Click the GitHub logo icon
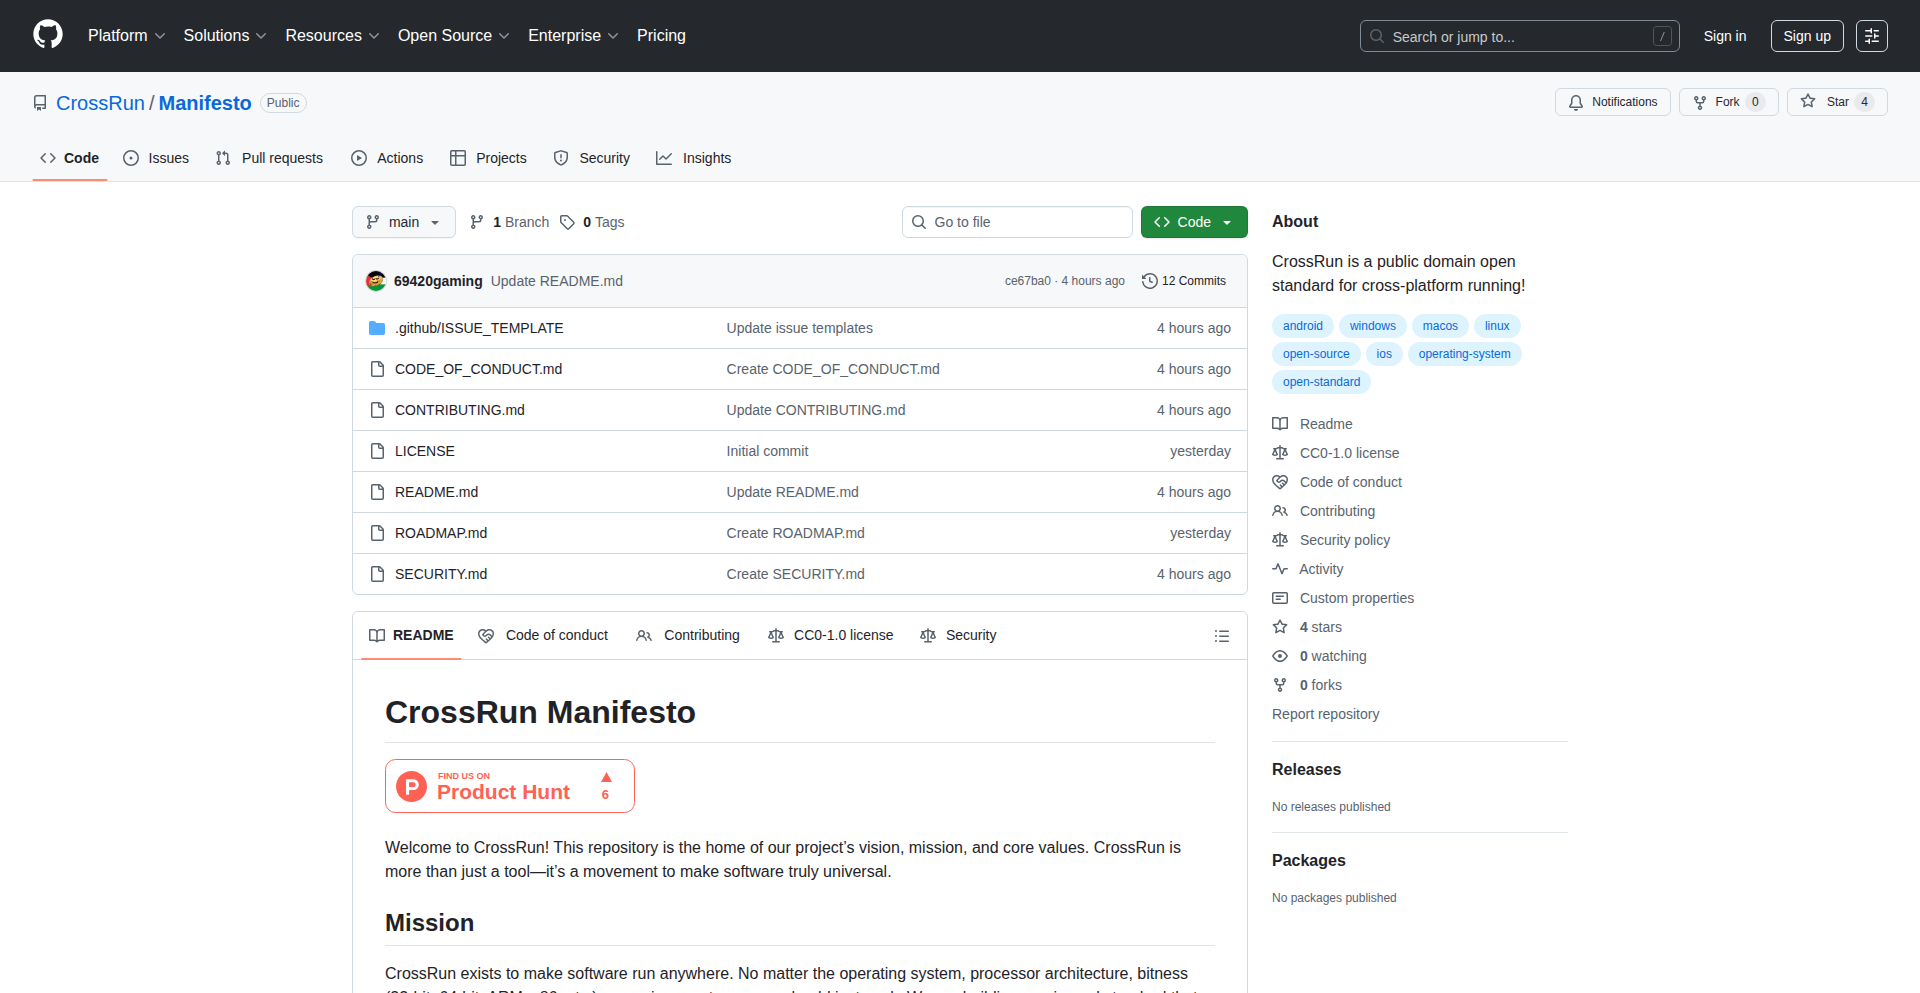Image resolution: width=1920 pixels, height=993 pixels. point(48,35)
